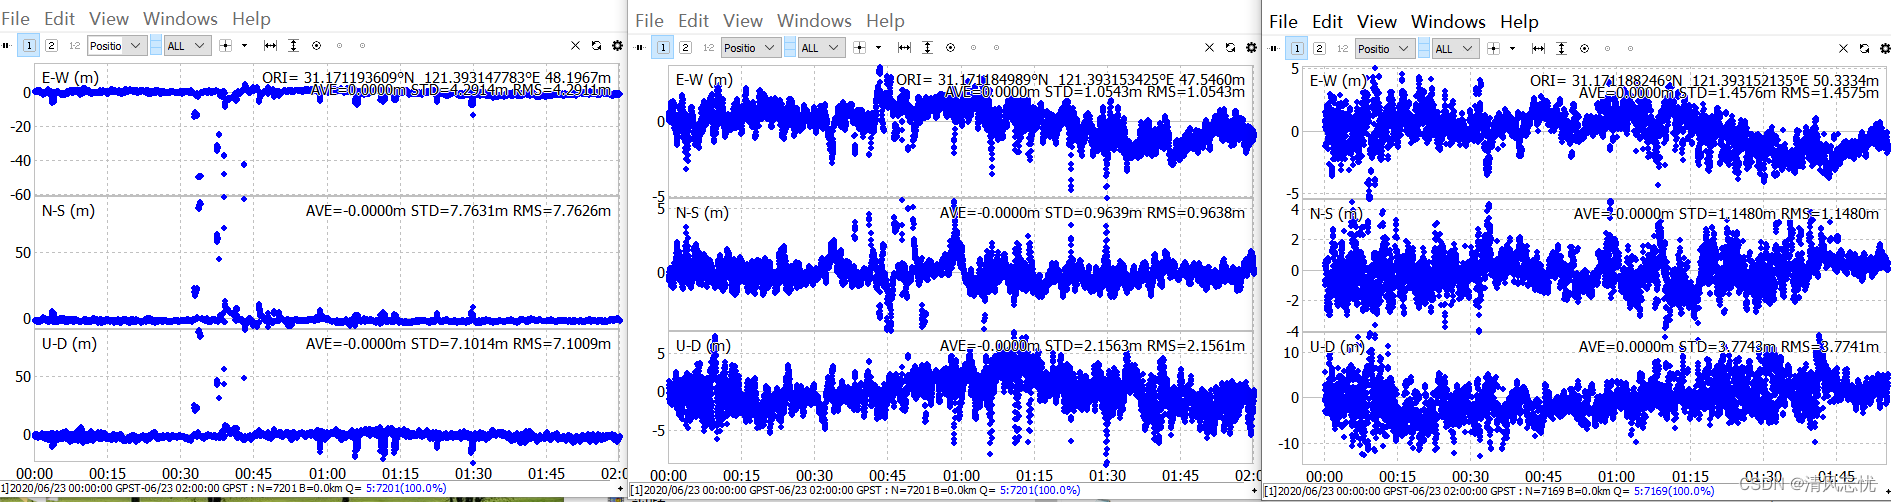The width and height of the screenshot is (1891, 502).
Task: Click the connect/disconnect icon in the right window toolbar
Action: tap(1274, 48)
